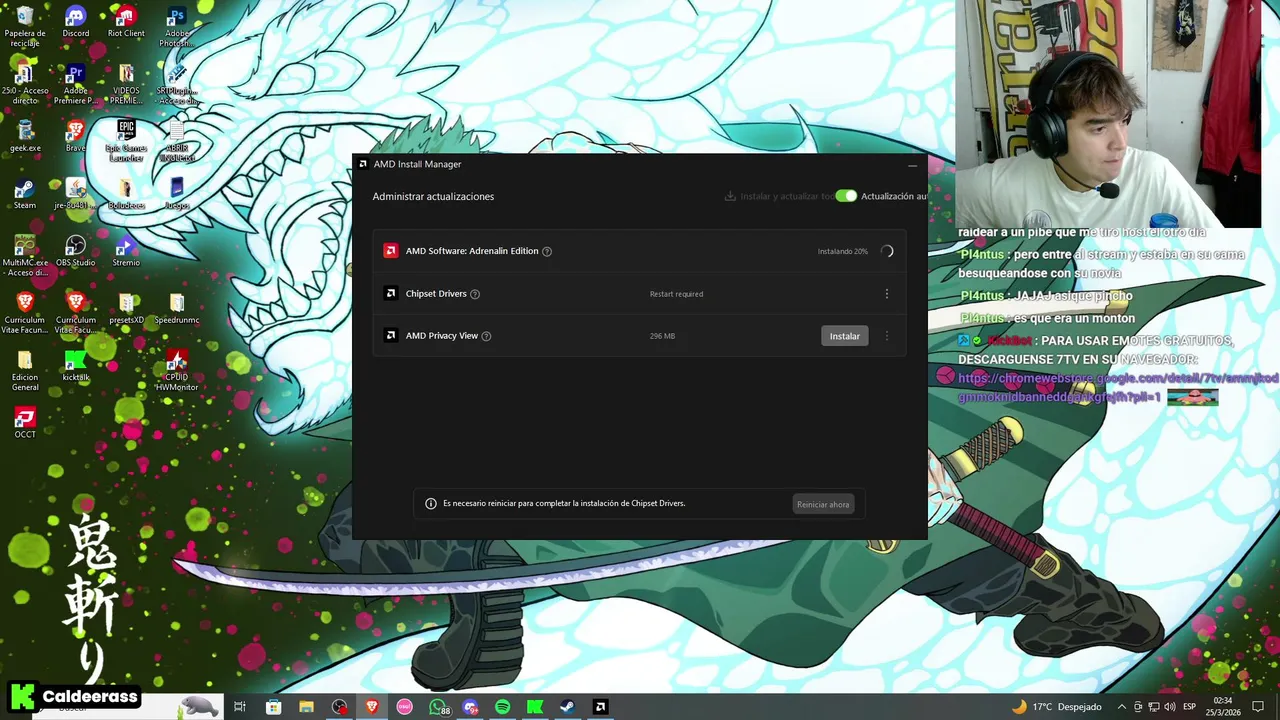Viewport: 1280px width, 720px height.
Task: Toggle the Actualización automatic update switch
Action: coord(846,196)
